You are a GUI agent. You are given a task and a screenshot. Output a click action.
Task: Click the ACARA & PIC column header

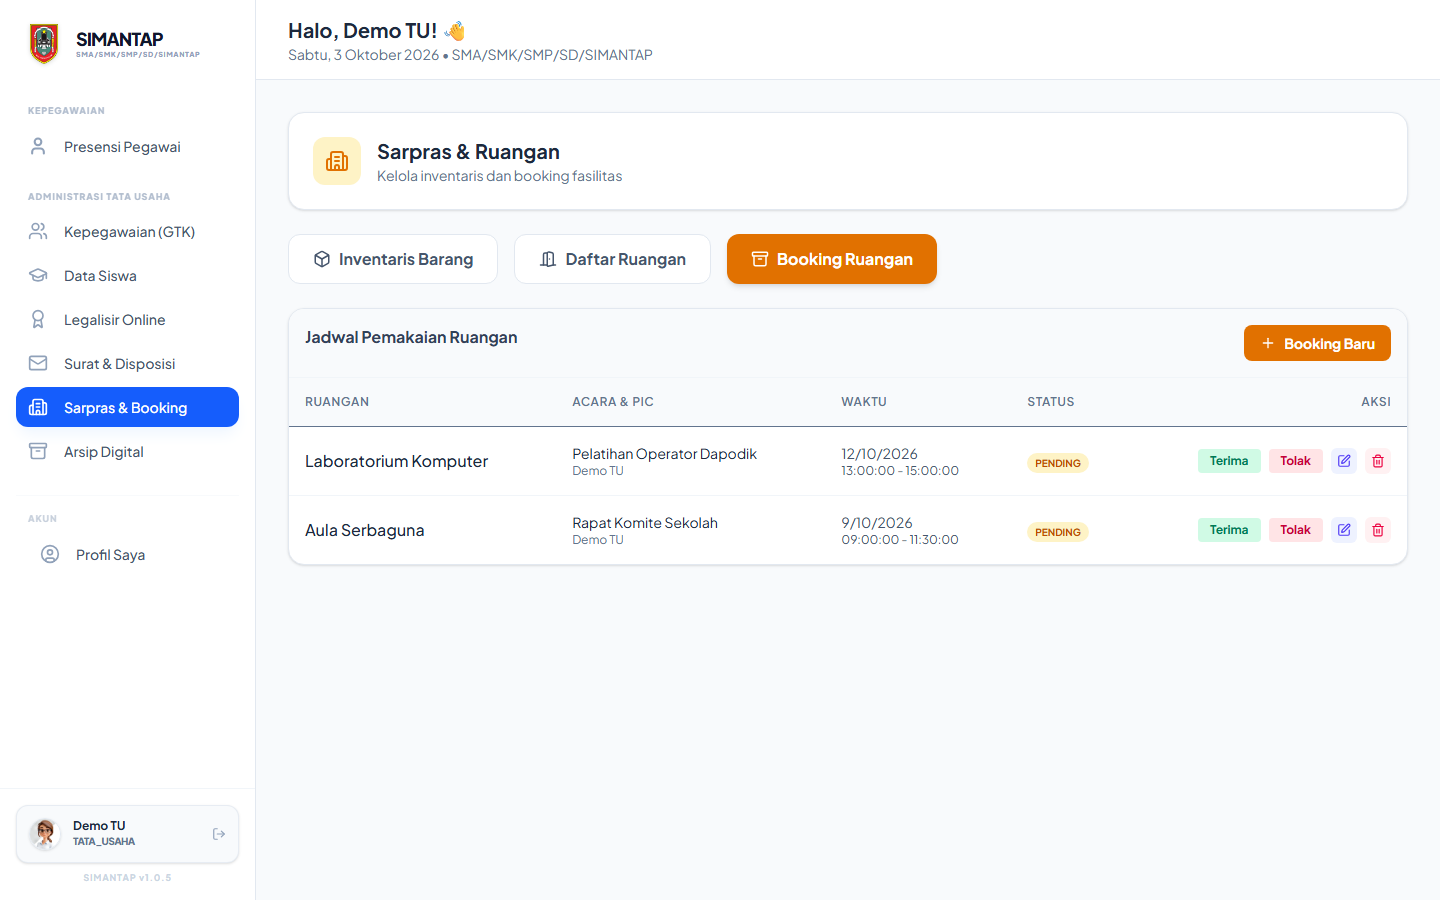pos(613,402)
